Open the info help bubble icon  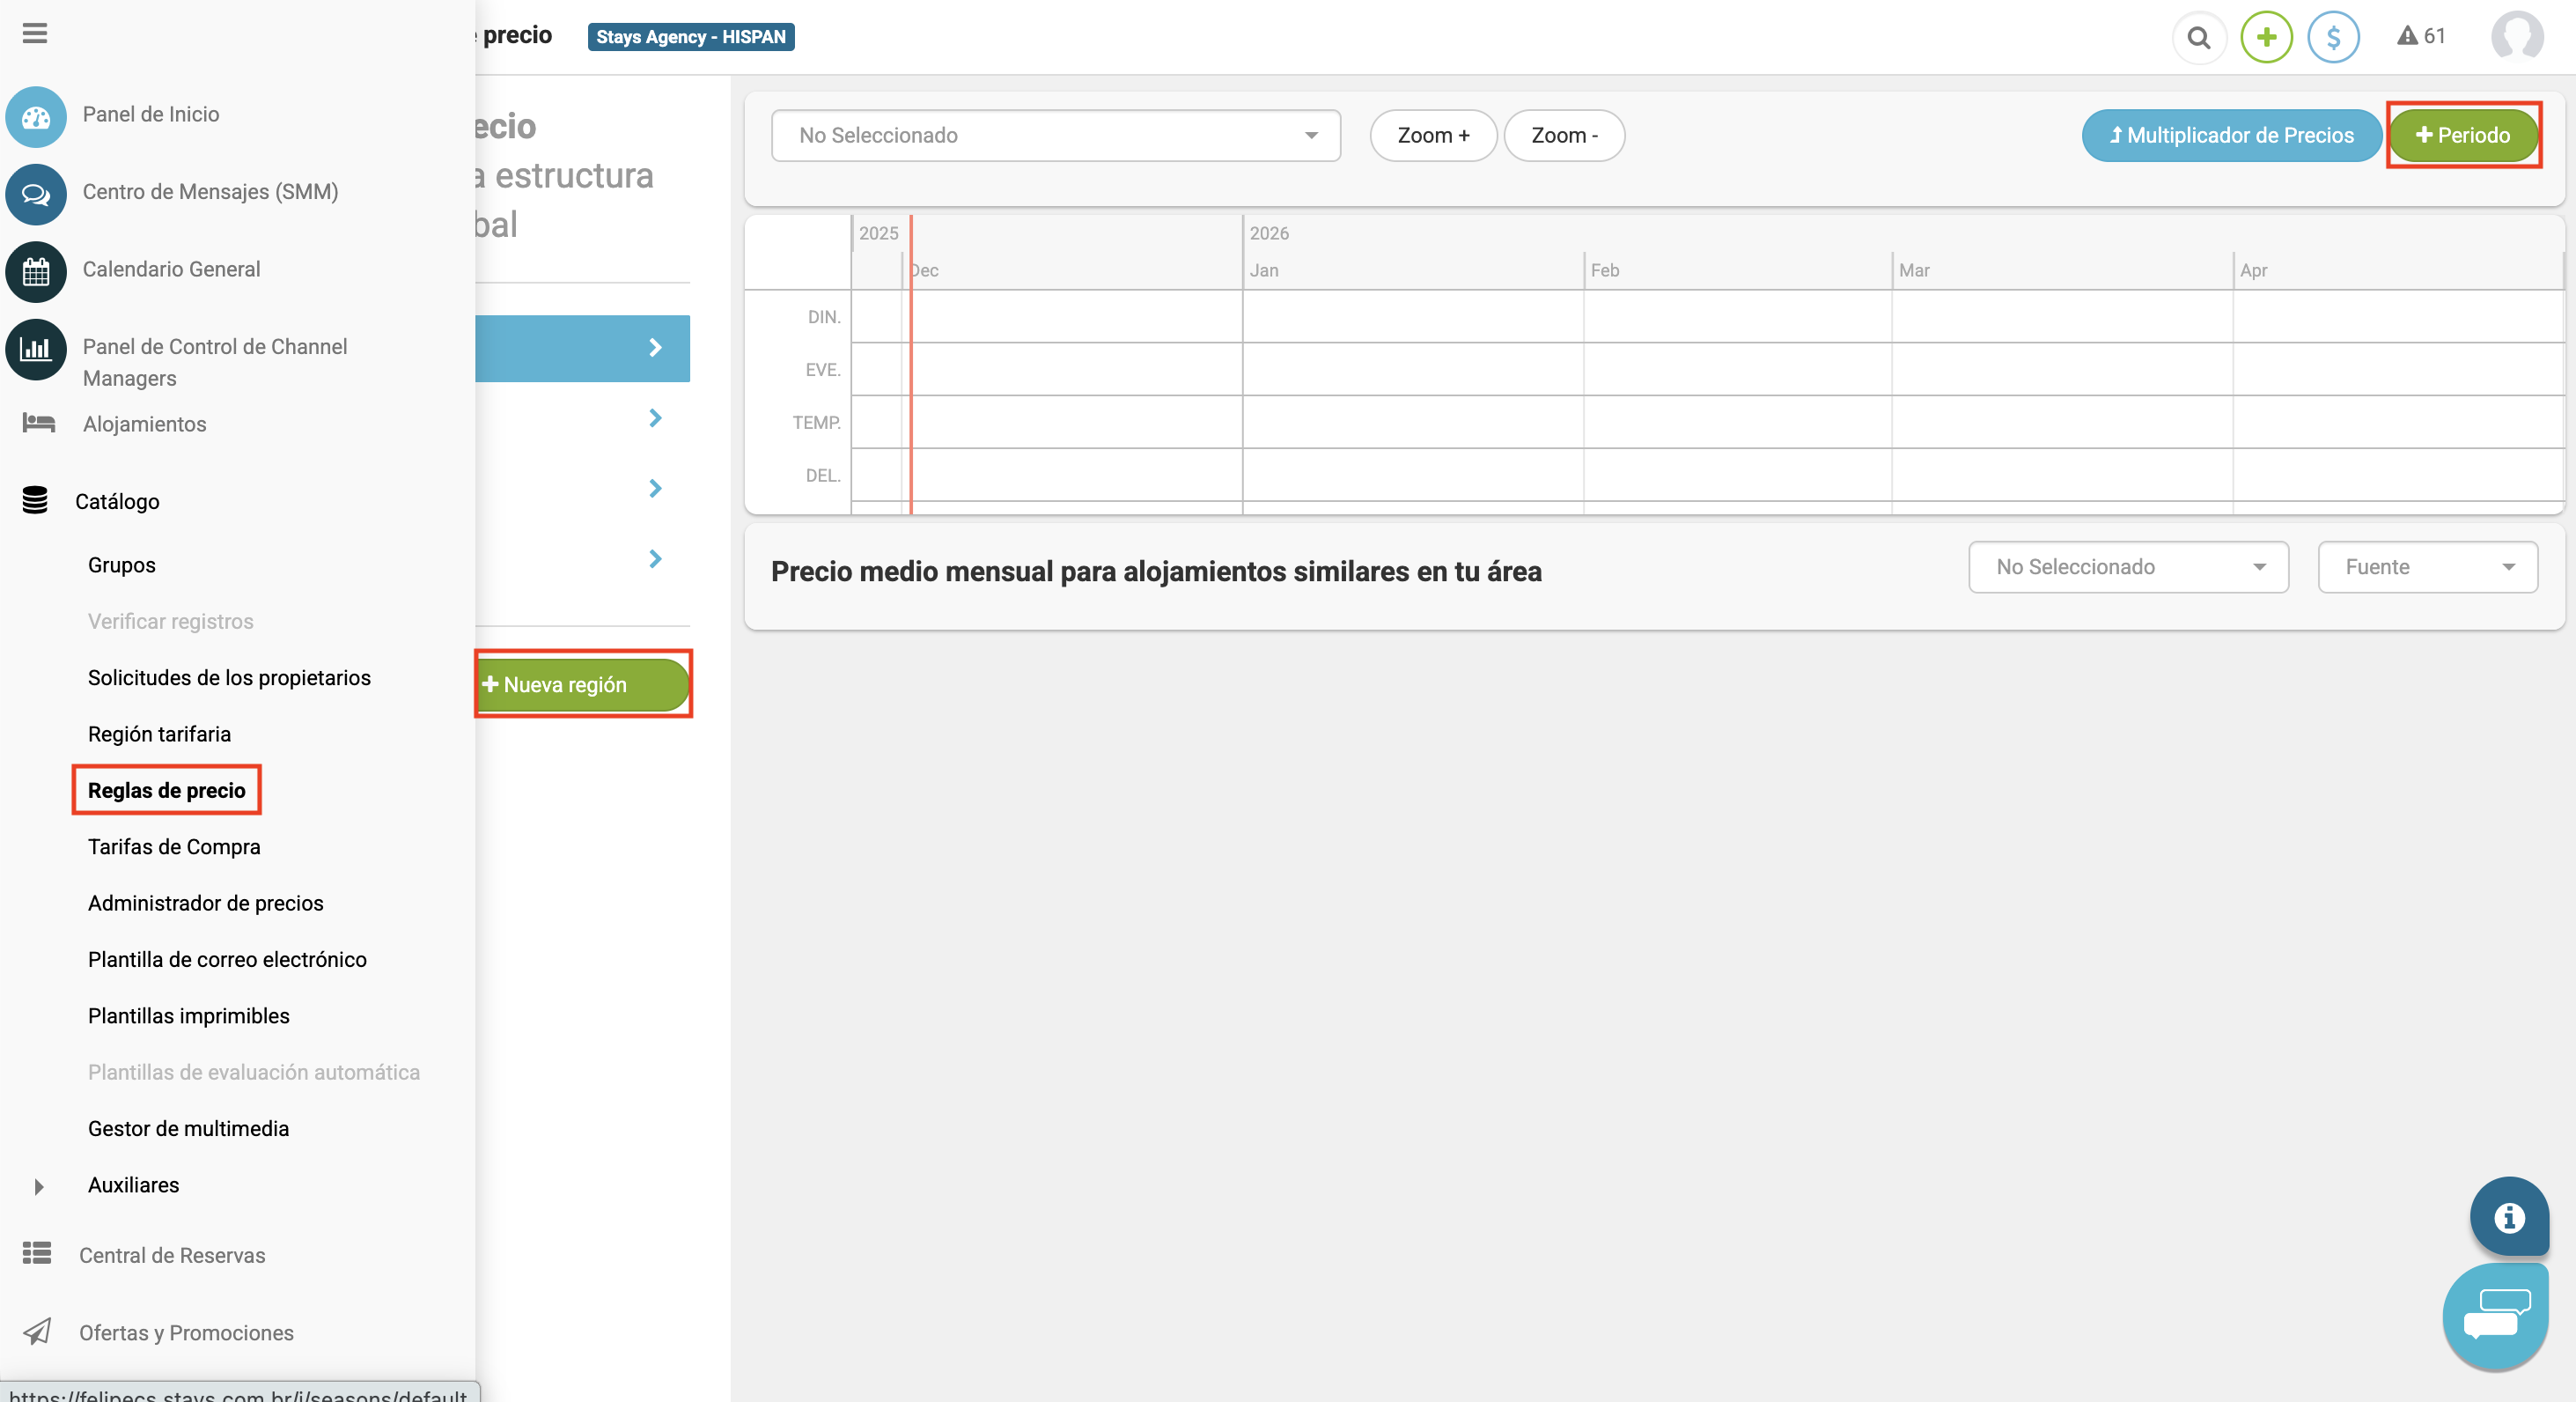point(2508,1217)
